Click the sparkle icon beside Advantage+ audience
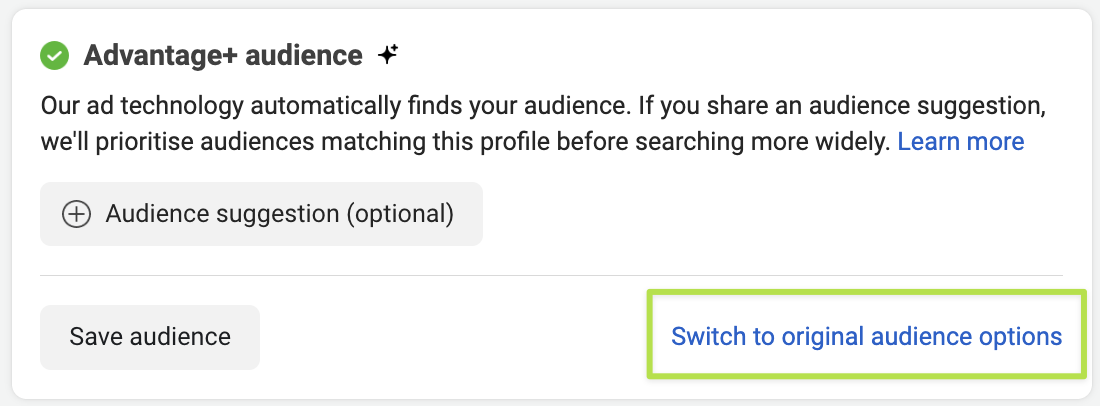This screenshot has width=1100, height=406. (388, 55)
